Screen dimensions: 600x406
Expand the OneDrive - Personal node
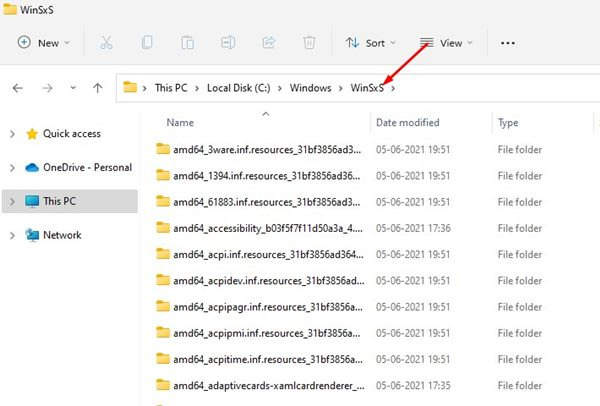click(x=12, y=168)
